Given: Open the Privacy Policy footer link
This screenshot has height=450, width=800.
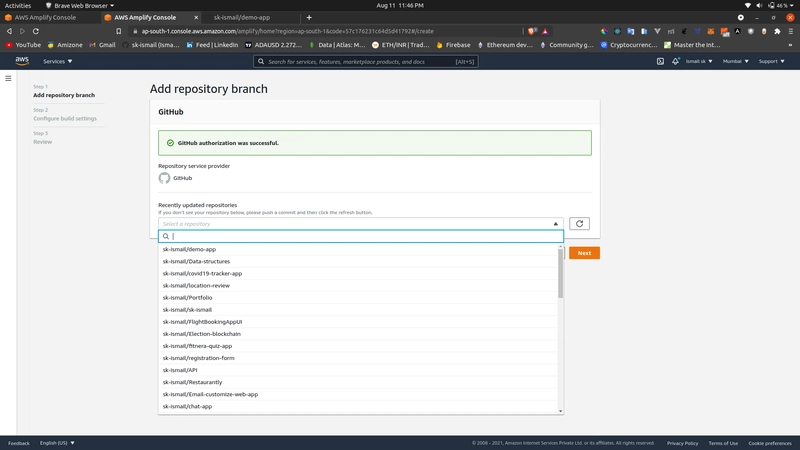Looking at the screenshot, I should (682, 443).
